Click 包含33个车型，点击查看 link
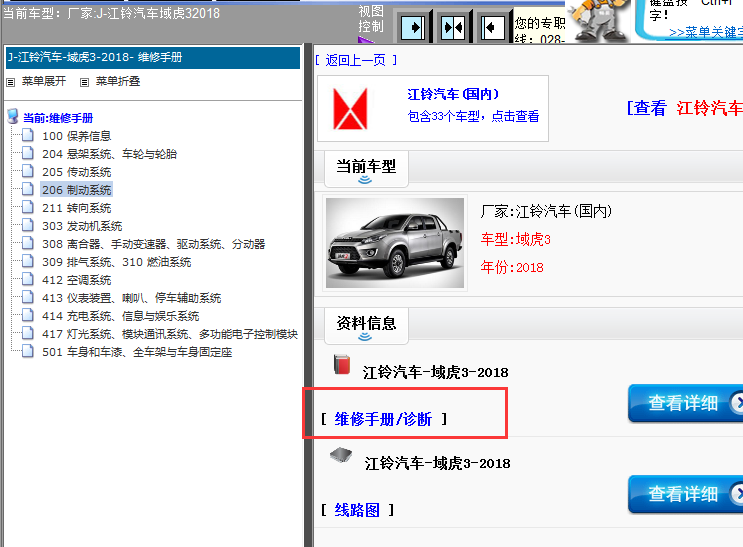The width and height of the screenshot is (743, 547). [x=473, y=116]
